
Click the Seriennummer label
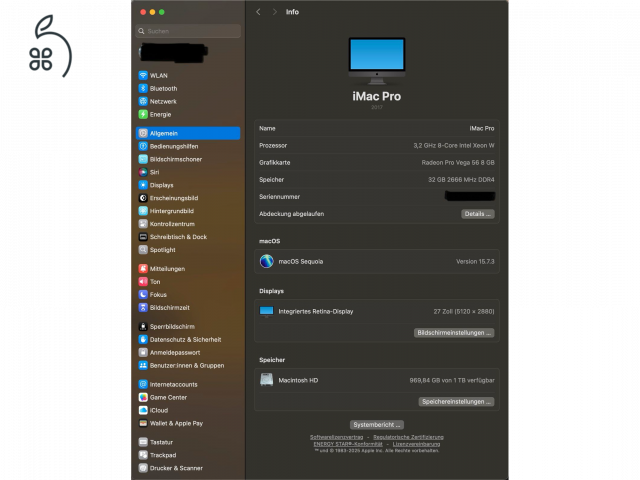[x=279, y=197]
